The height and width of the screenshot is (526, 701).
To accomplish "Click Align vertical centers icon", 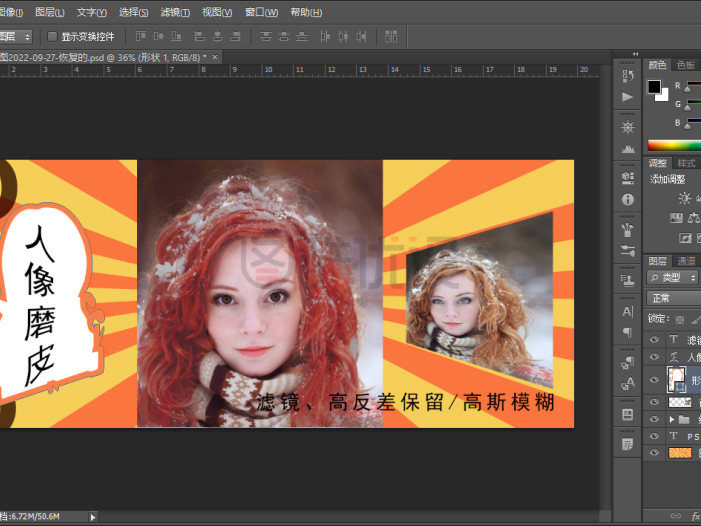I will [158, 36].
